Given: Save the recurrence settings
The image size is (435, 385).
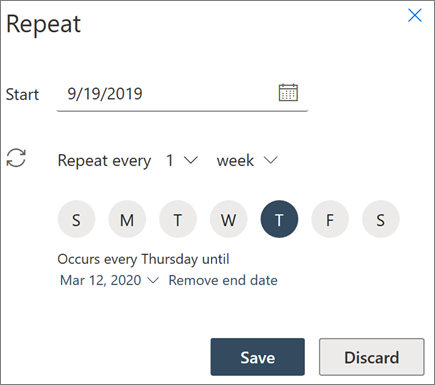Looking at the screenshot, I should pyautogui.click(x=257, y=357).
